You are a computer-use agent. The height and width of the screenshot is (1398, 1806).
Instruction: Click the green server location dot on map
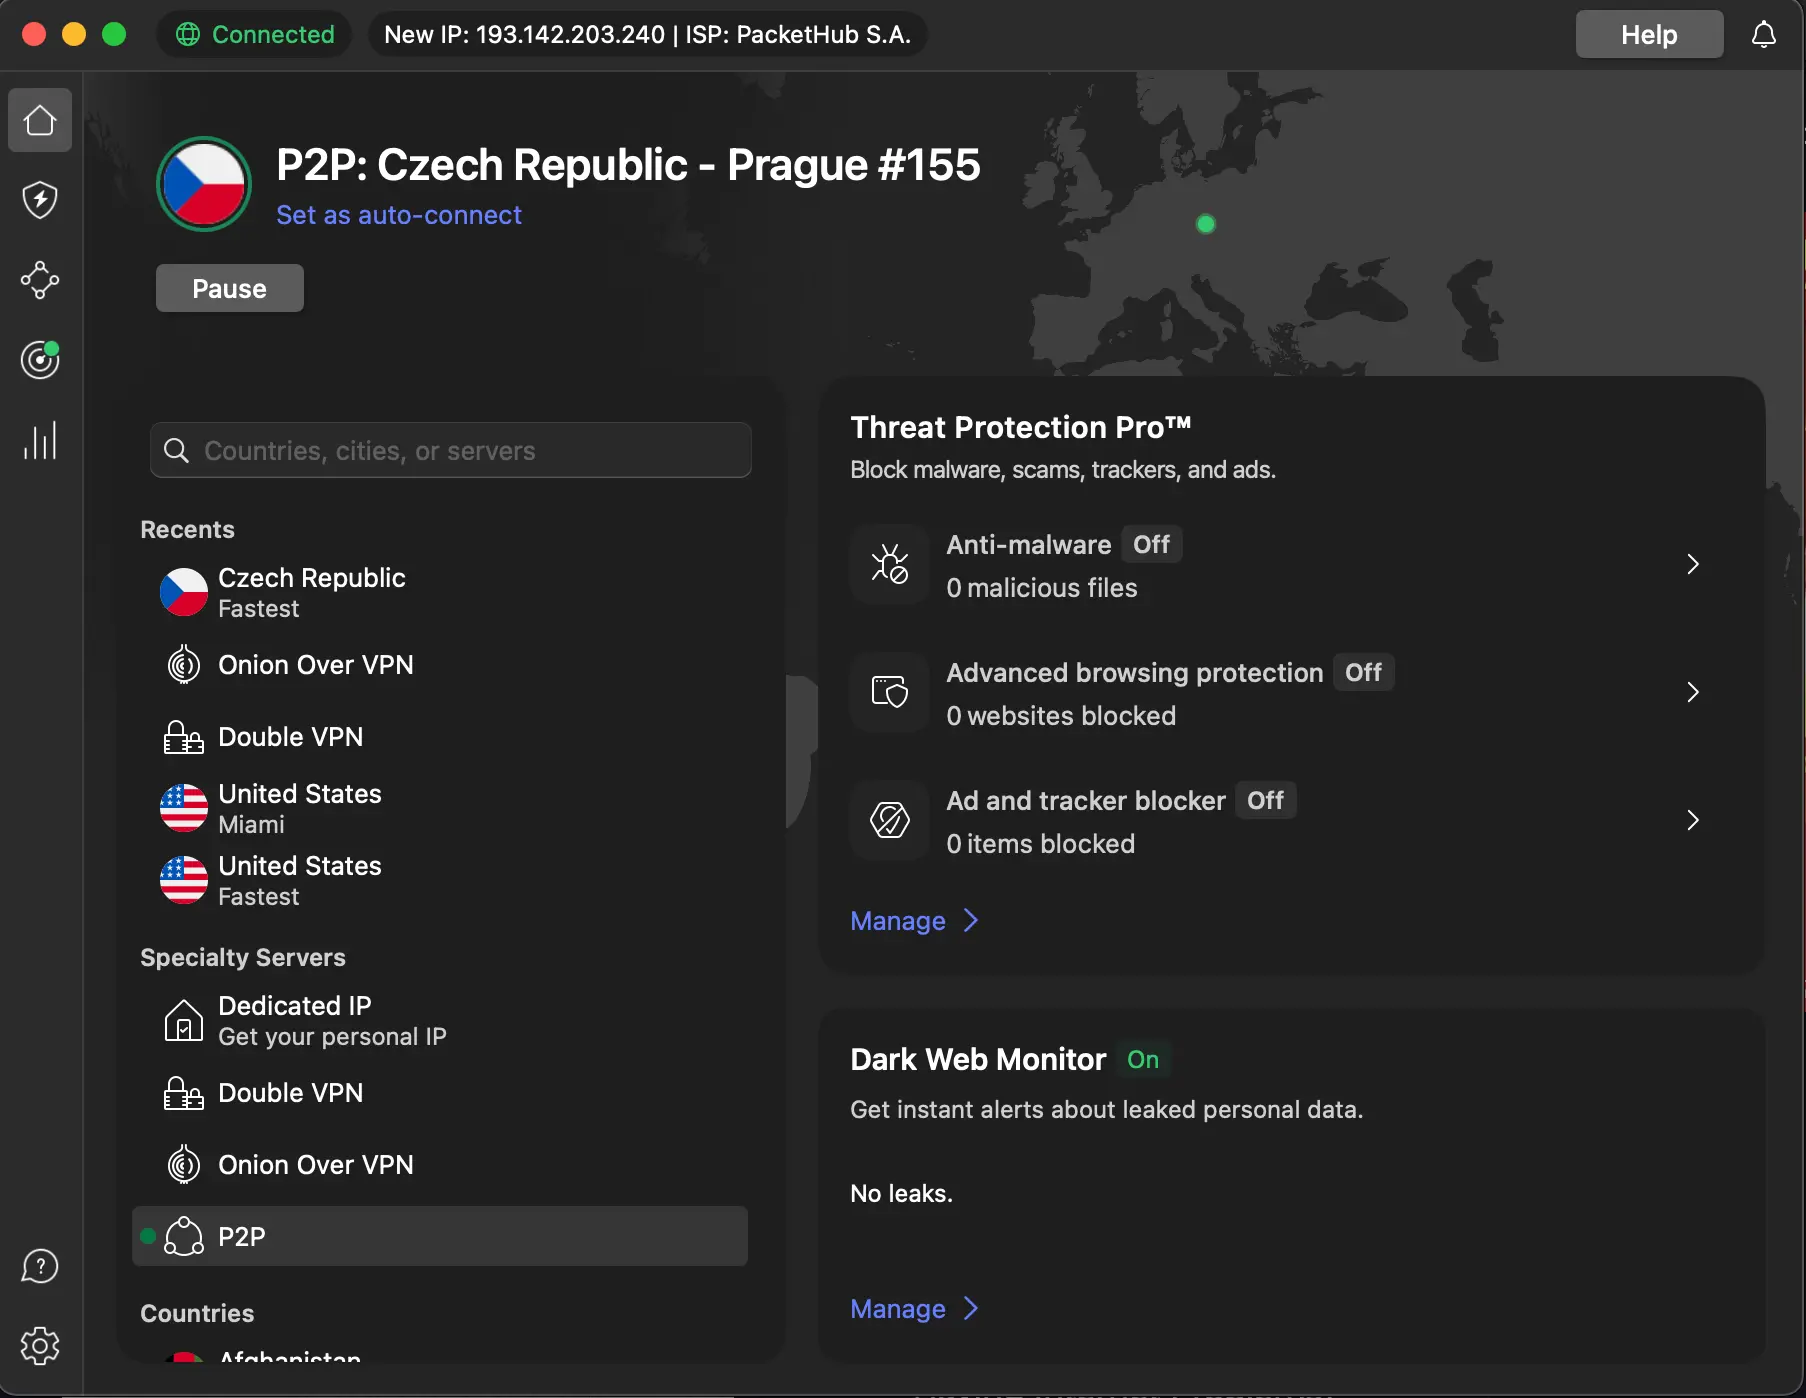pyautogui.click(x=1206, y=223)
